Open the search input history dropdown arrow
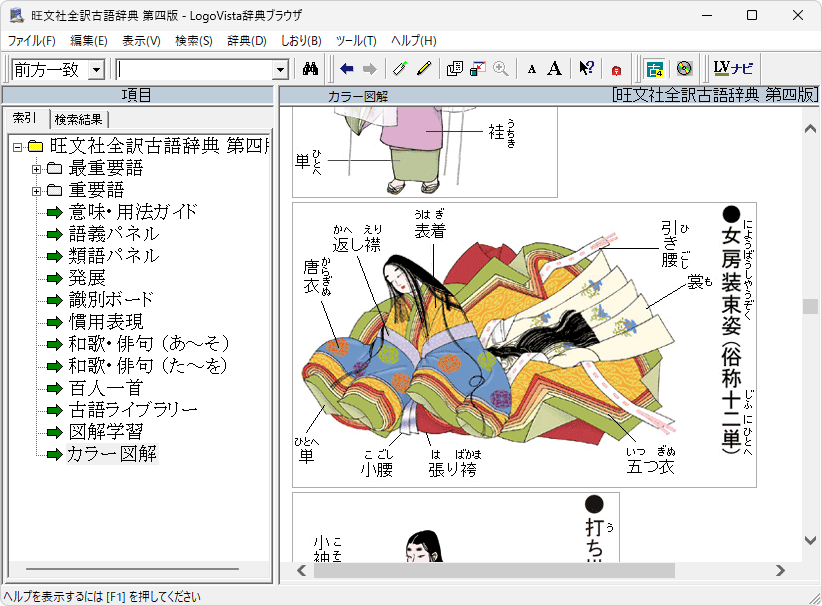 (280, 69)
